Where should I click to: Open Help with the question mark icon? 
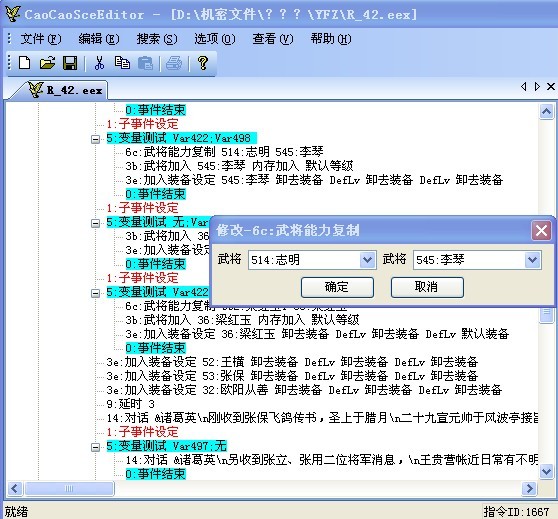click(203, 63)
